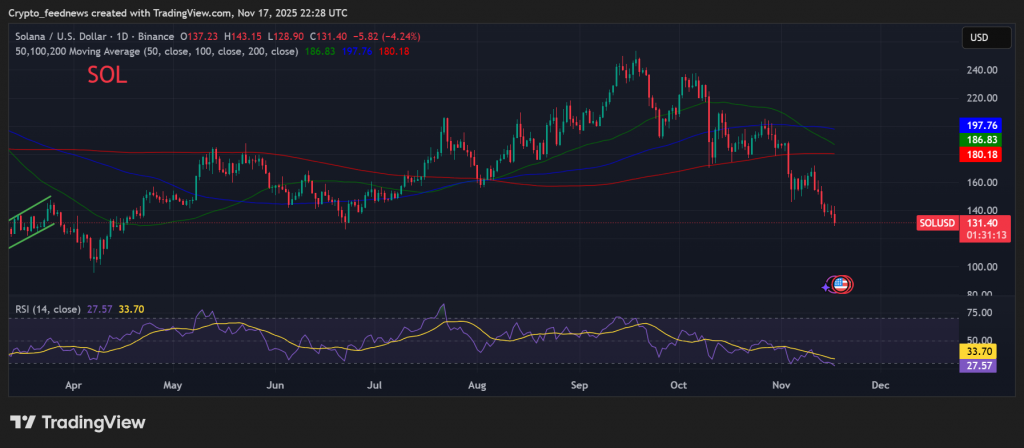The height and width of the screenshot is (448, 1024).
Task: Click the red SOL text annotation
Action: pos(107,77)
